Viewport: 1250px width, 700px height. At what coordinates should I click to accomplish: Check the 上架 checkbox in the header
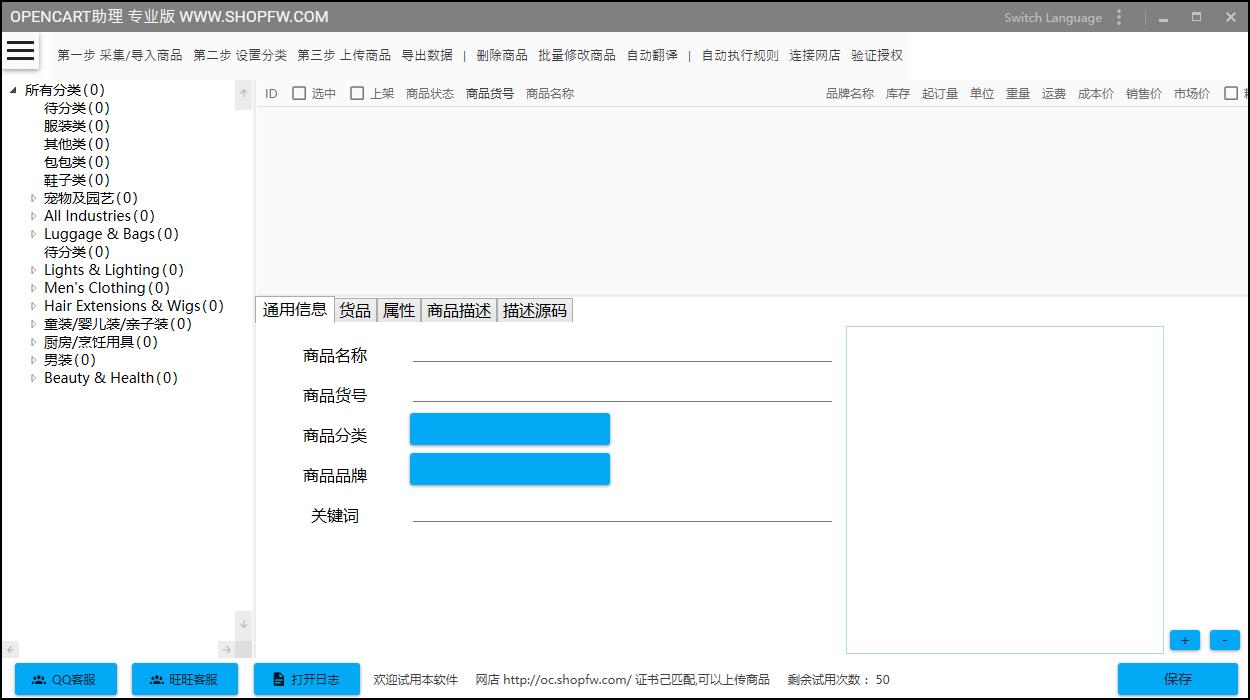click(x=356, y=92)
